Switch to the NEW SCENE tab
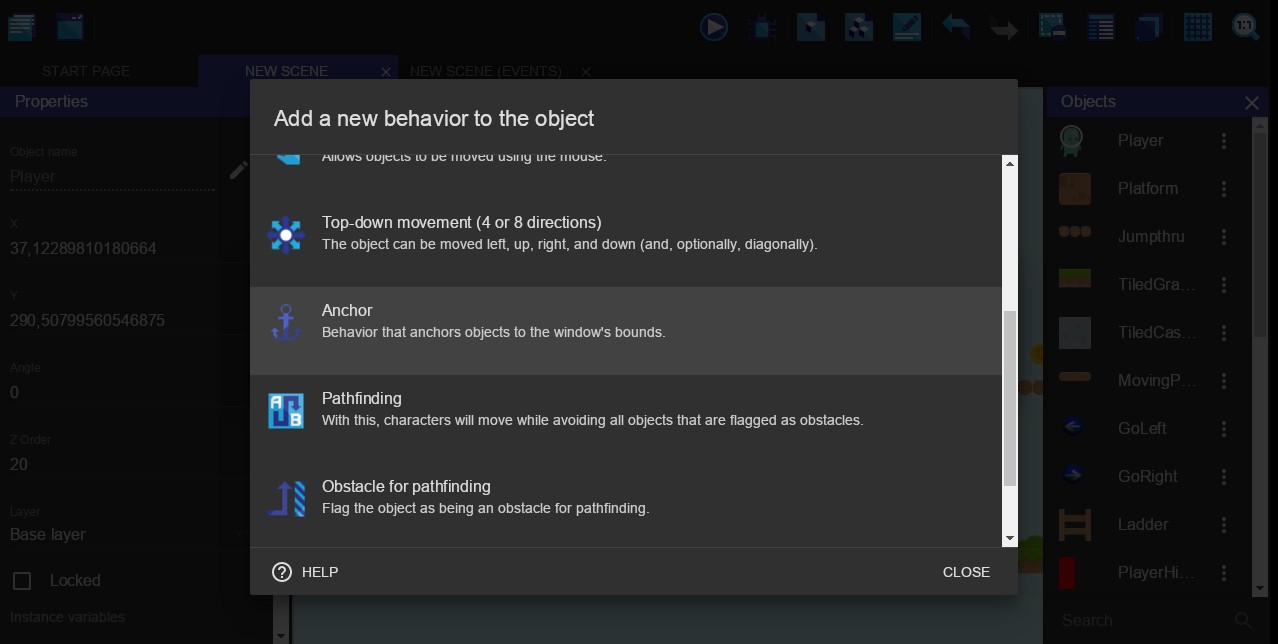Image resolution: width=1278 pixels, height=644 pixels. pyautogui.click(x=286, y=72)
